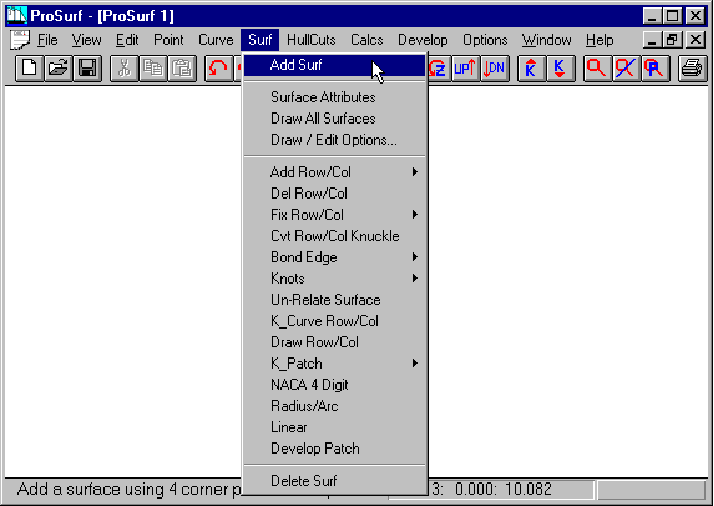Open the HullCuts menu
714x506 pixels.
click(x=311, y=40)
